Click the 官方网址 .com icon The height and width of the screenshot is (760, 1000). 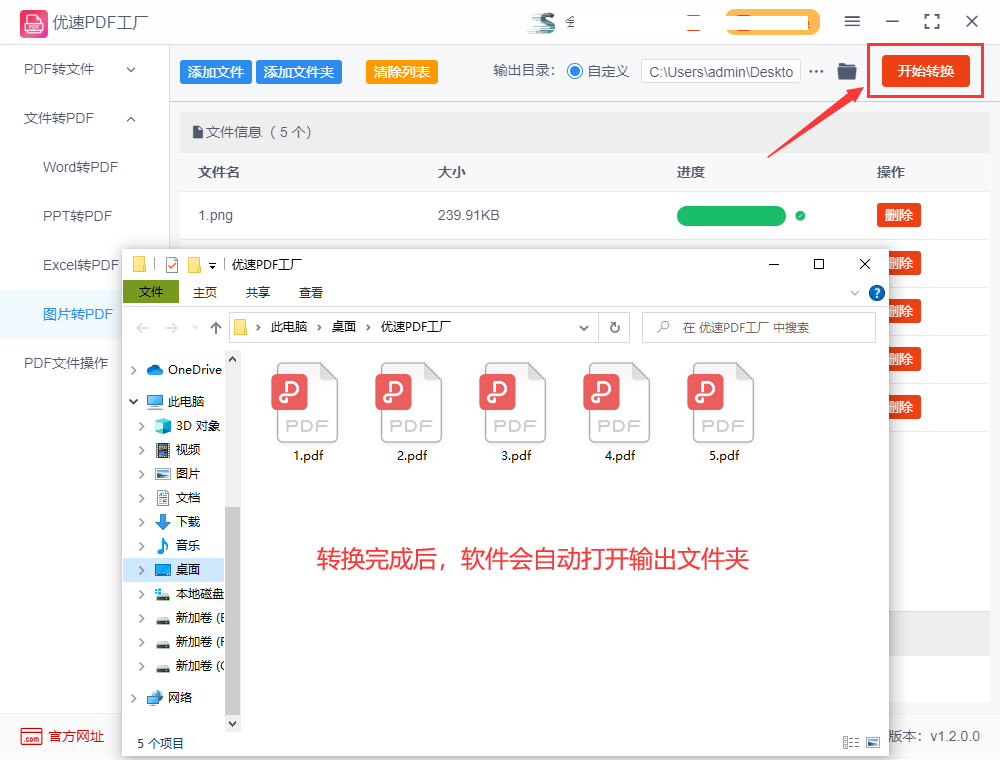(x=31, y=736)
